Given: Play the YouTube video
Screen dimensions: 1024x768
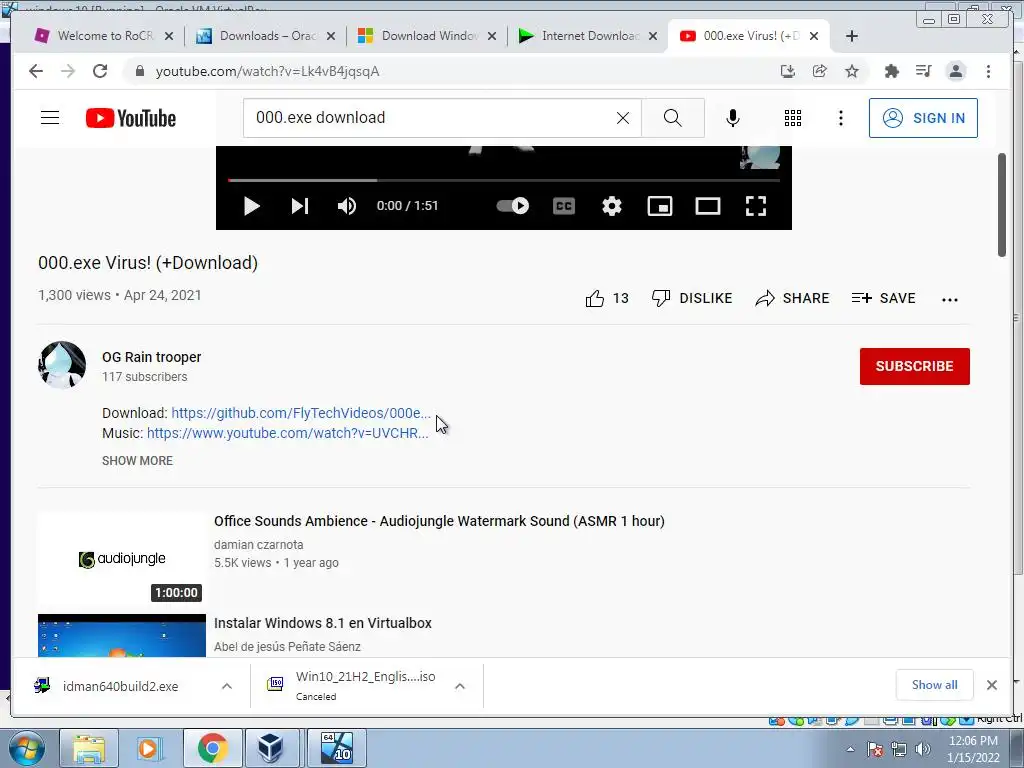Looking at the screenshot, I should pyautogui.click(x=251, y=206).
